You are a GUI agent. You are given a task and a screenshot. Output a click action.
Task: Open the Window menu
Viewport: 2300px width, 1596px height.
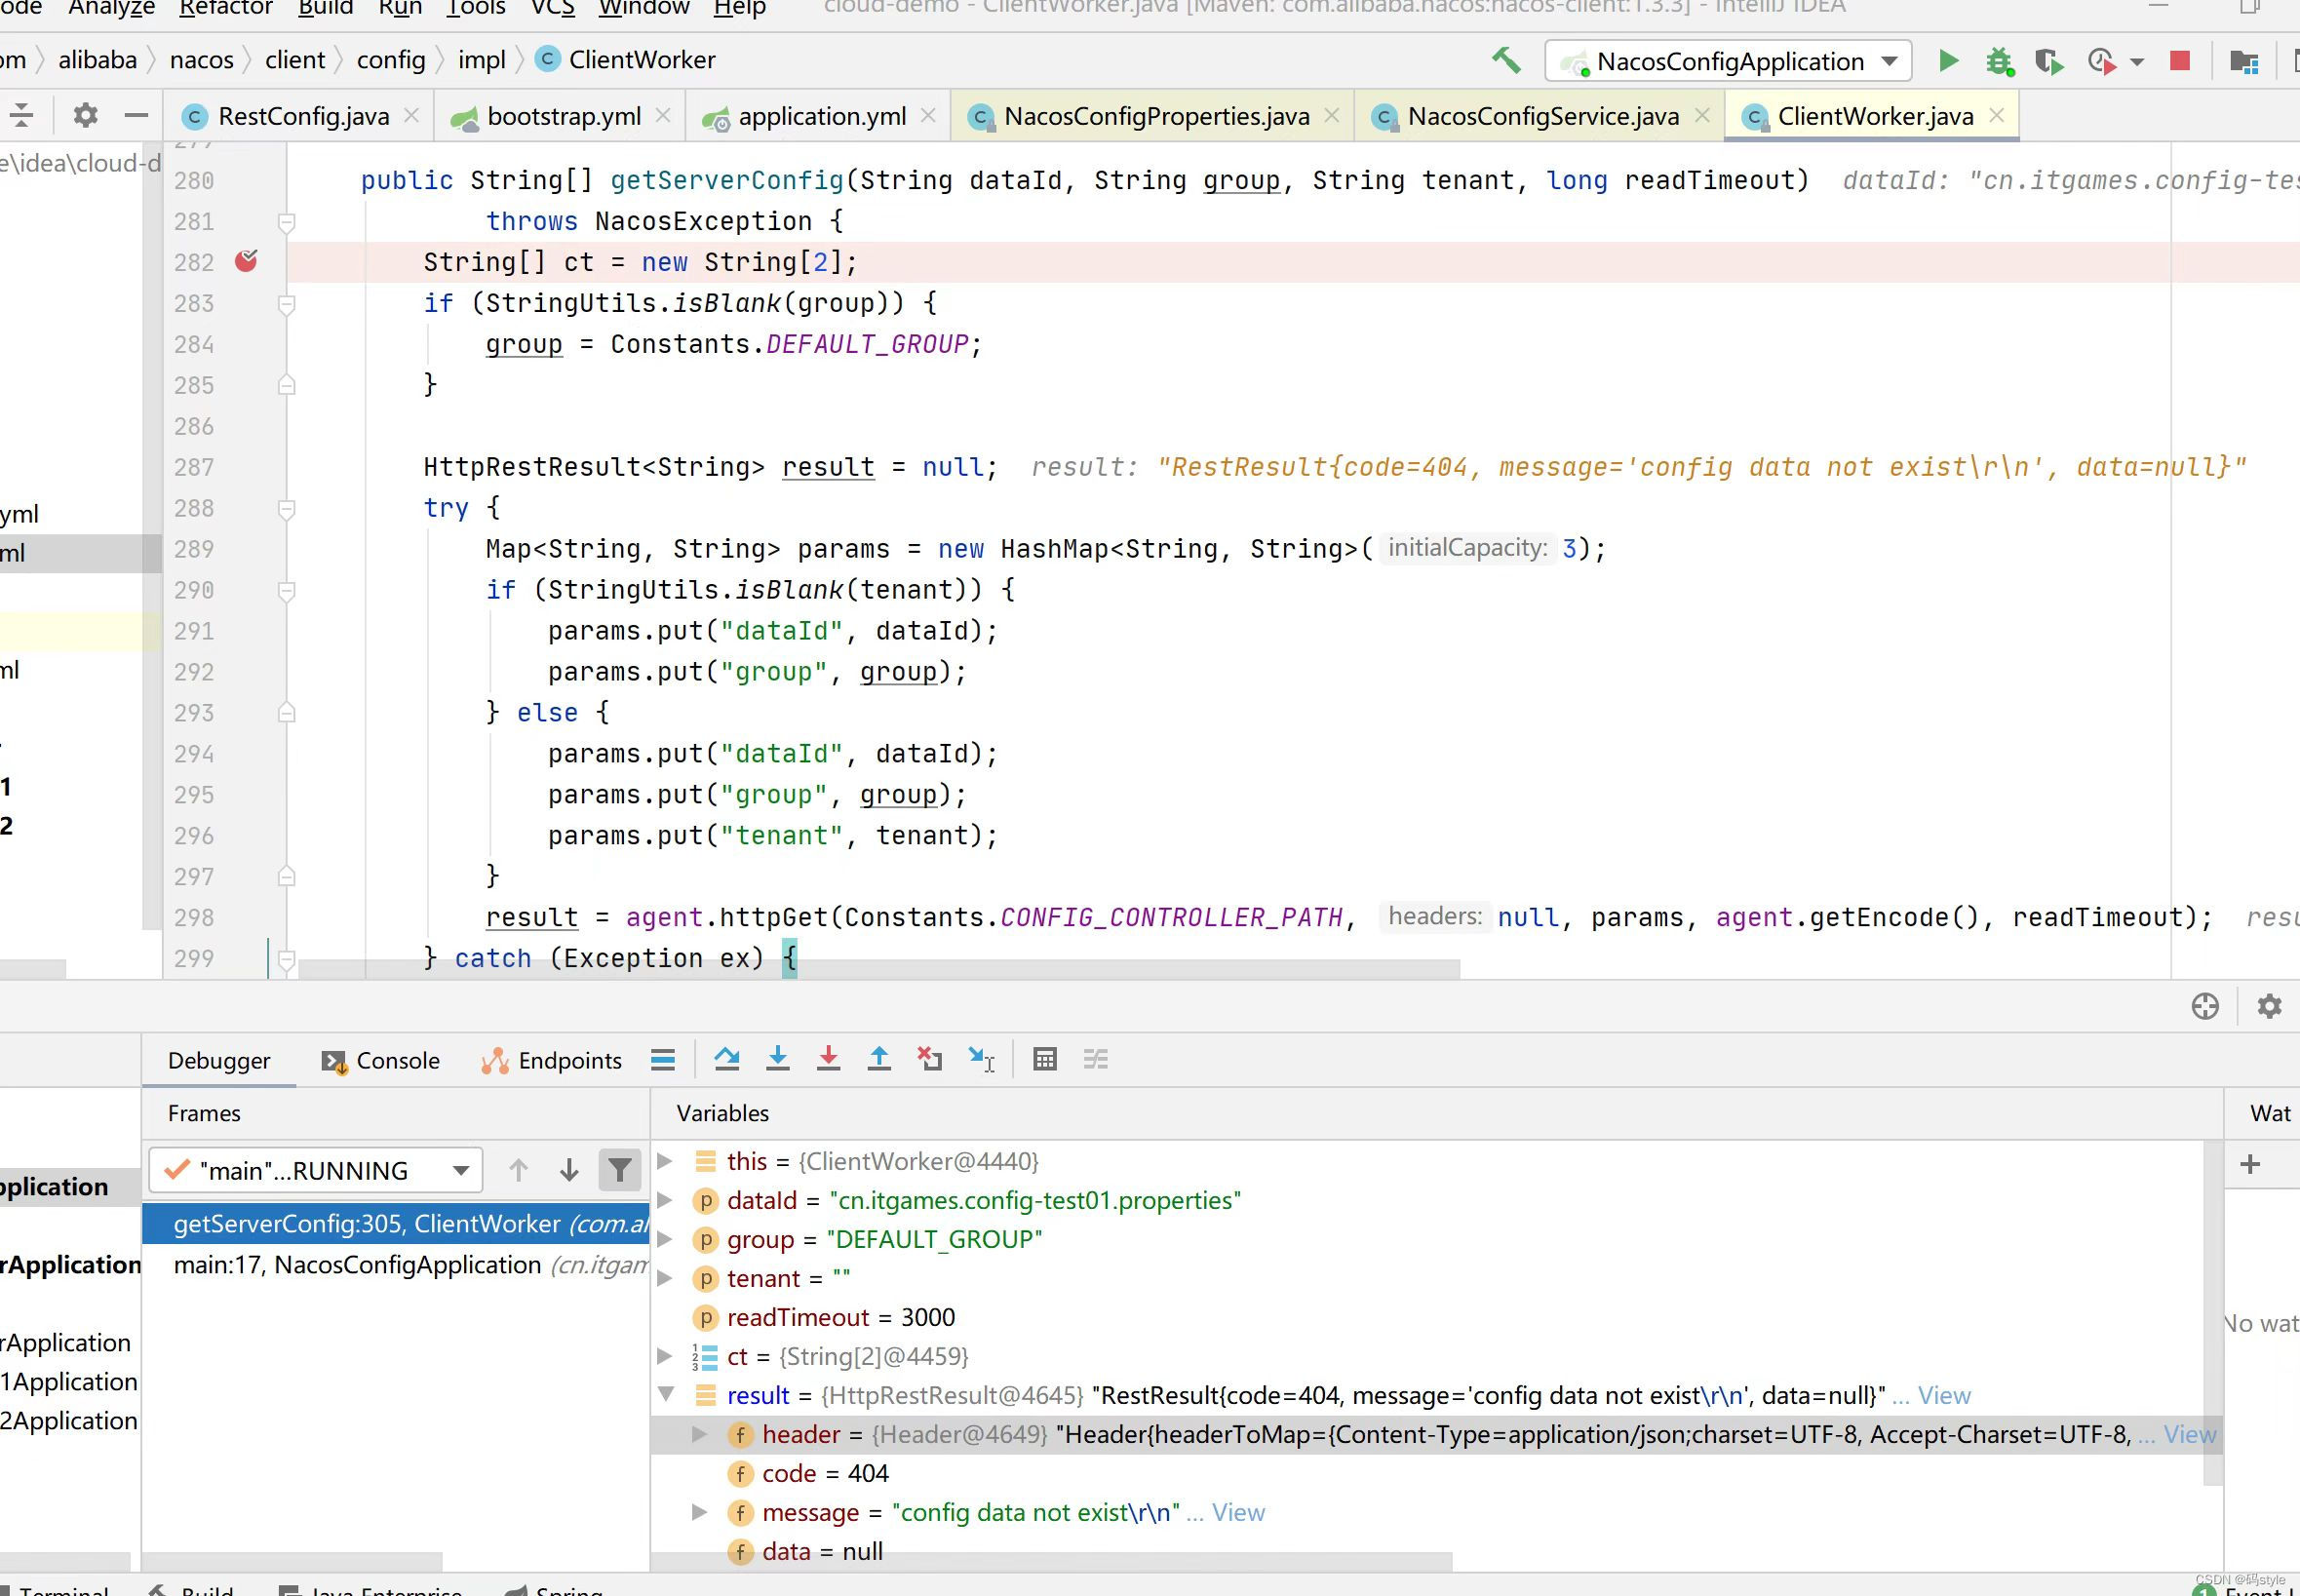tap(644, 8)
